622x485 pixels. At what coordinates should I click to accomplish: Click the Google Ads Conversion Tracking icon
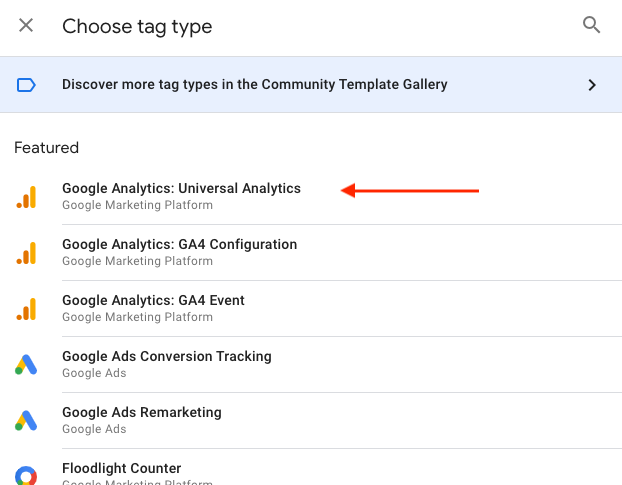(x=26, y=365)
